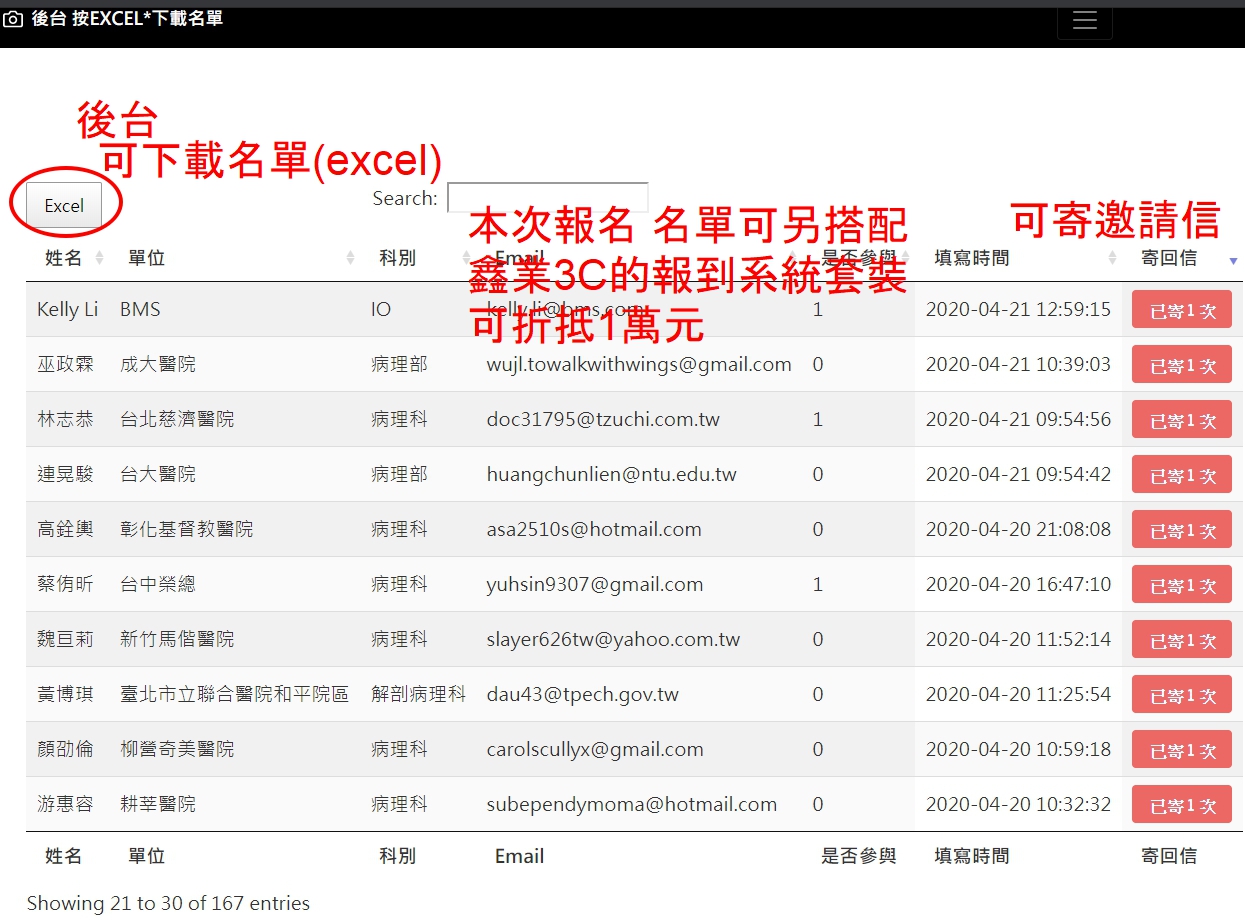Click the email doc31795@tzuchi.com.tw

(603, 419)
